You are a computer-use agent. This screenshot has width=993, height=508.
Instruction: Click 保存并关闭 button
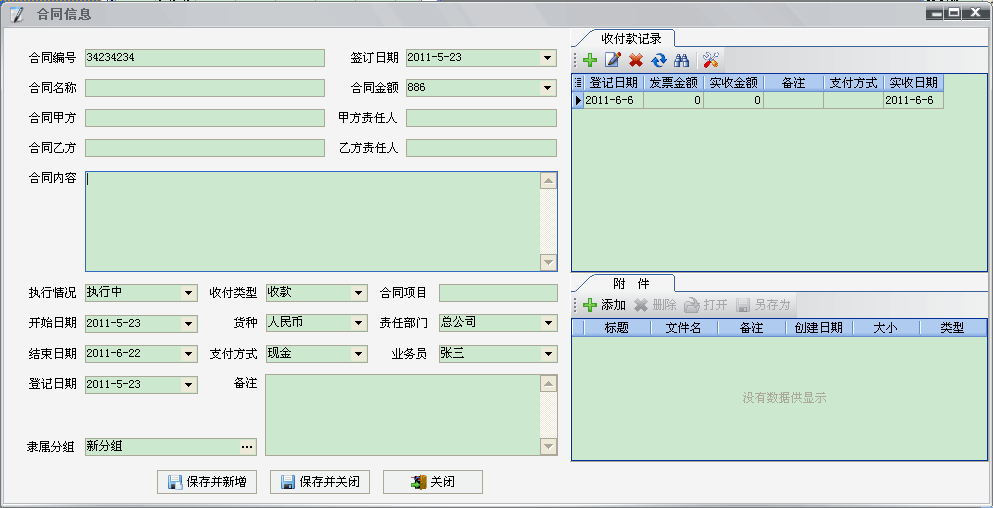[x=320, y=482]
